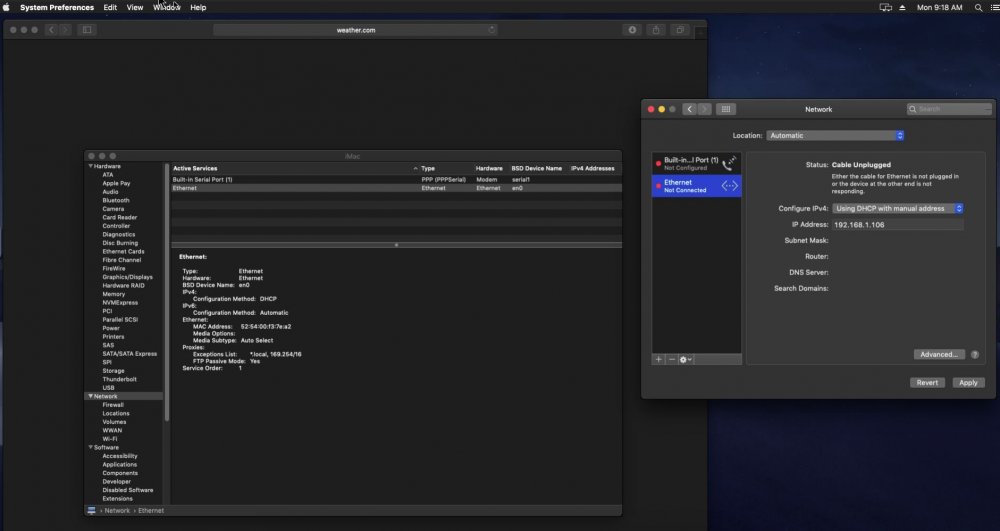The height and width of the screenshot is (531, 1000).
Task: Open Notification Center icon
Action: [994, 8]
